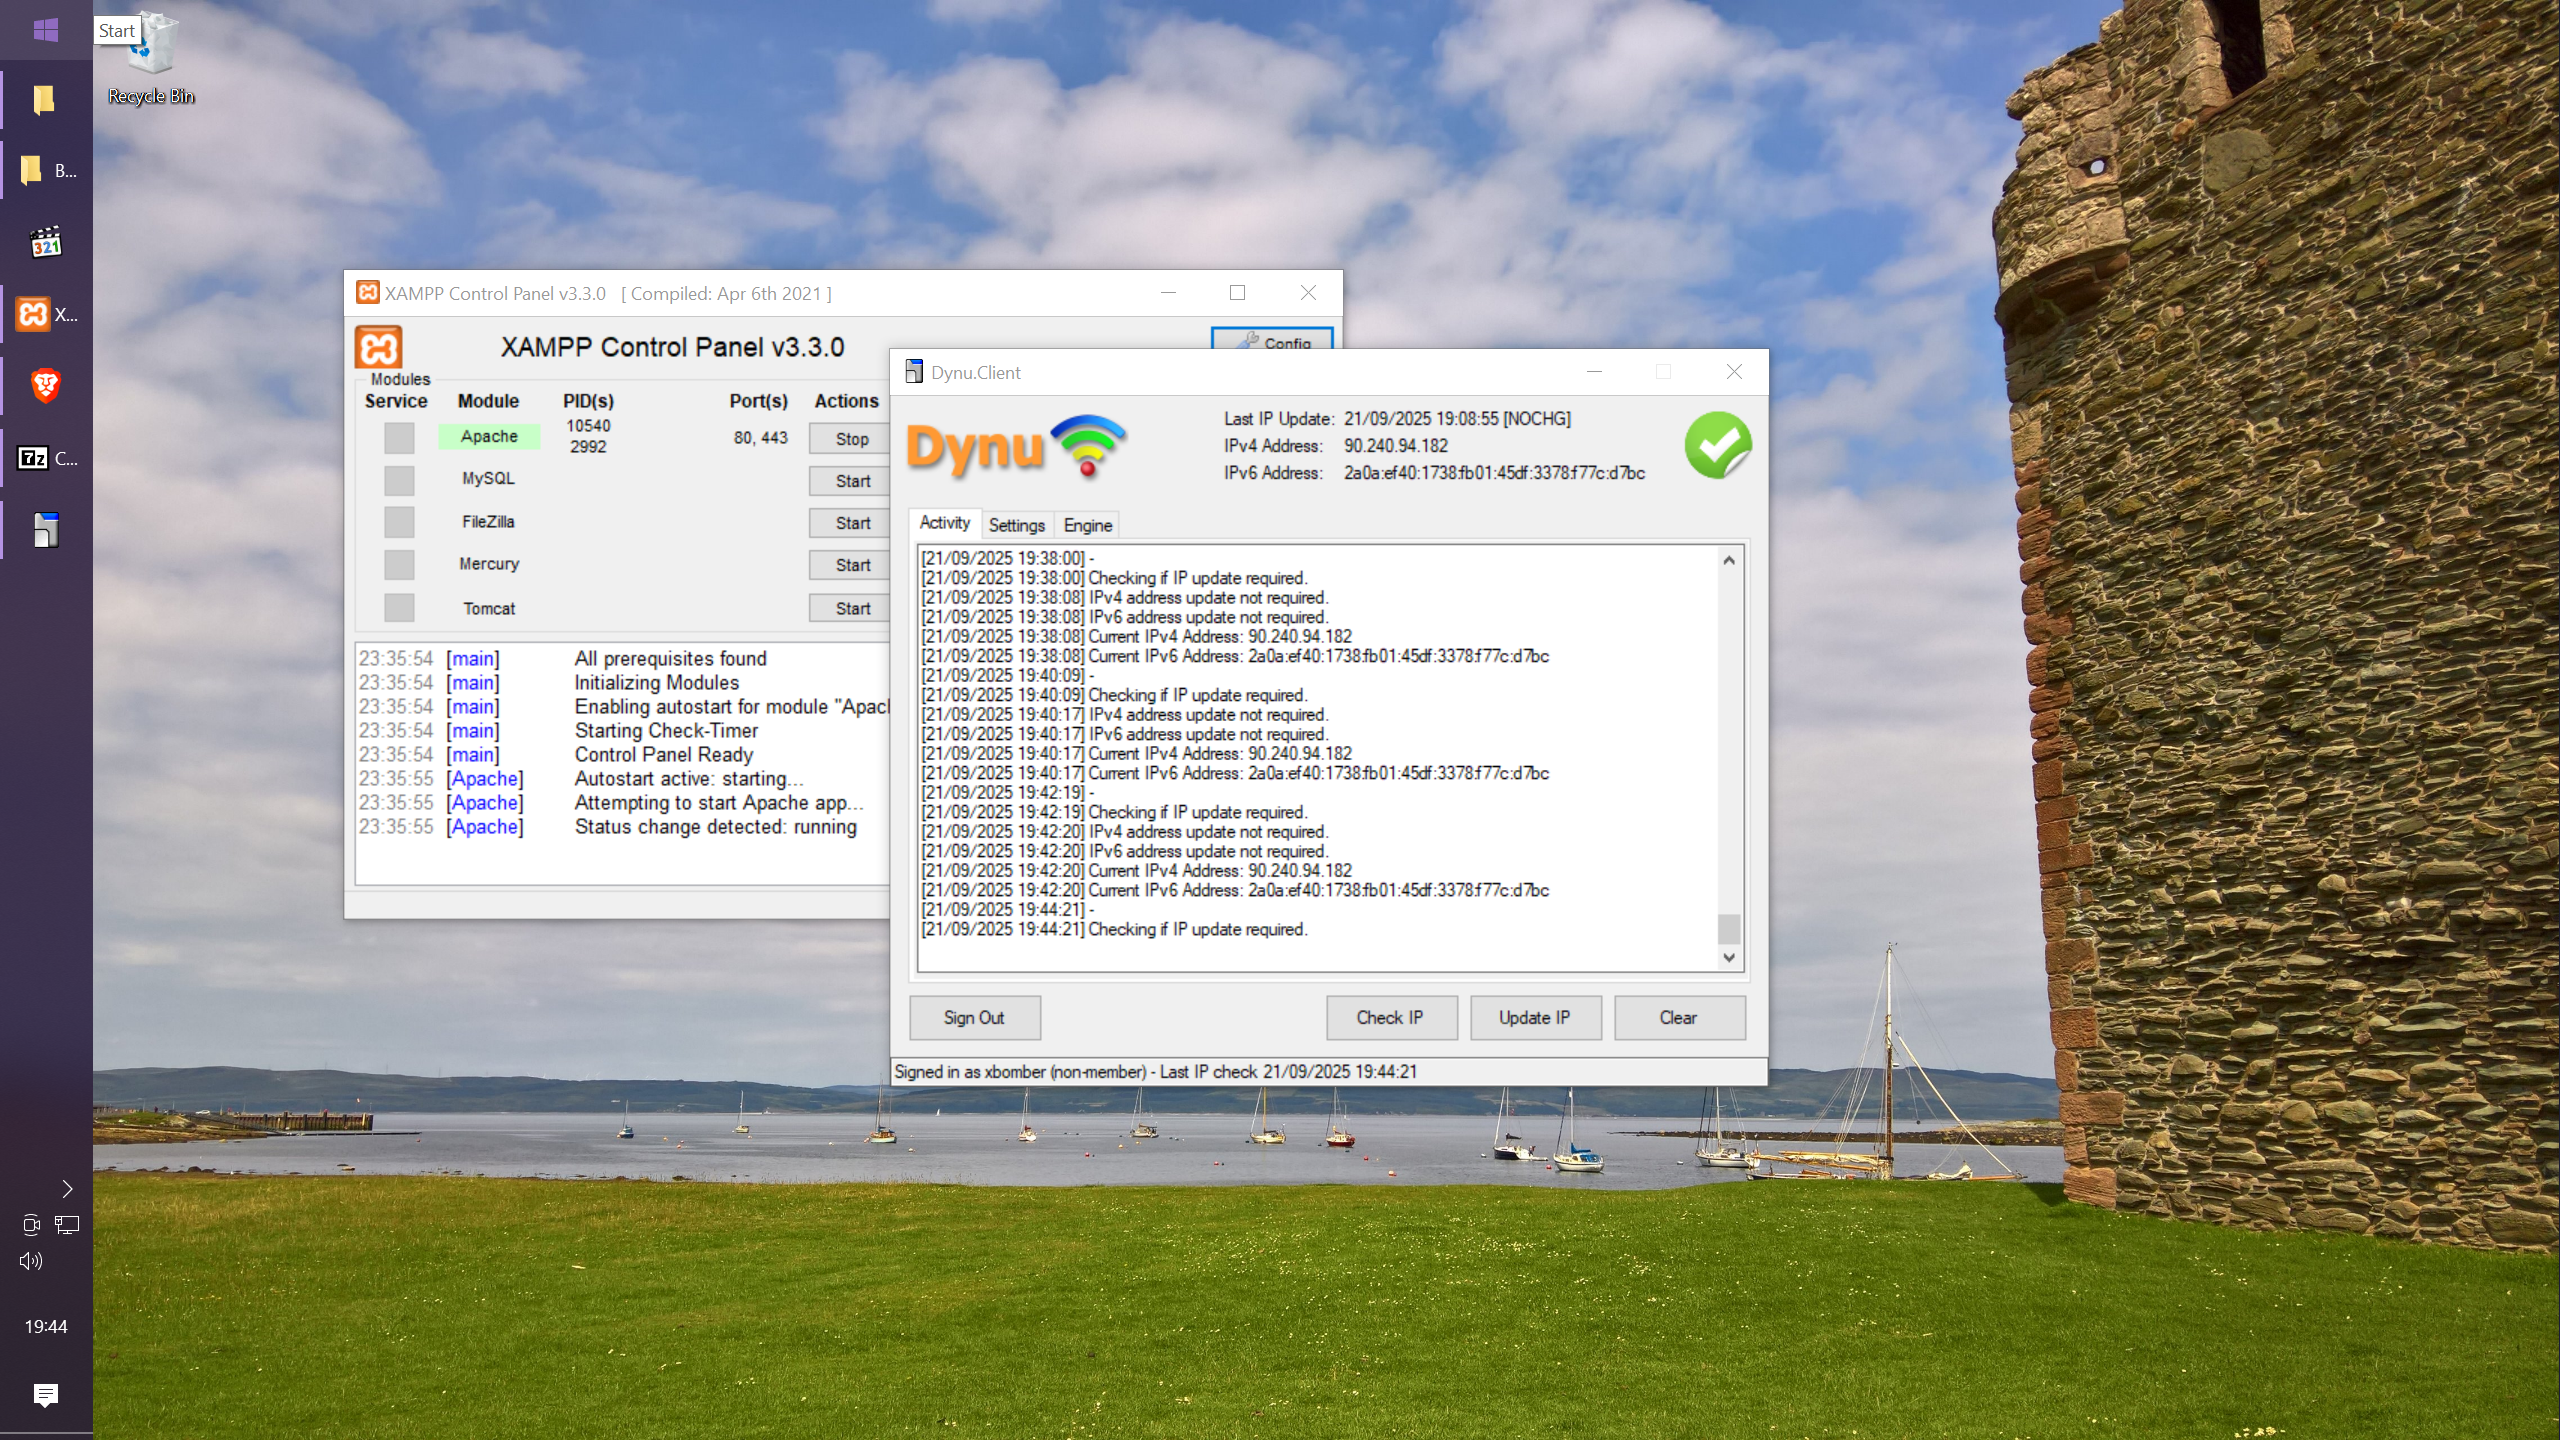Launch Media Player Classic from the taskbar
This screenshot has width=2560, height=1440.
(46, 243)
